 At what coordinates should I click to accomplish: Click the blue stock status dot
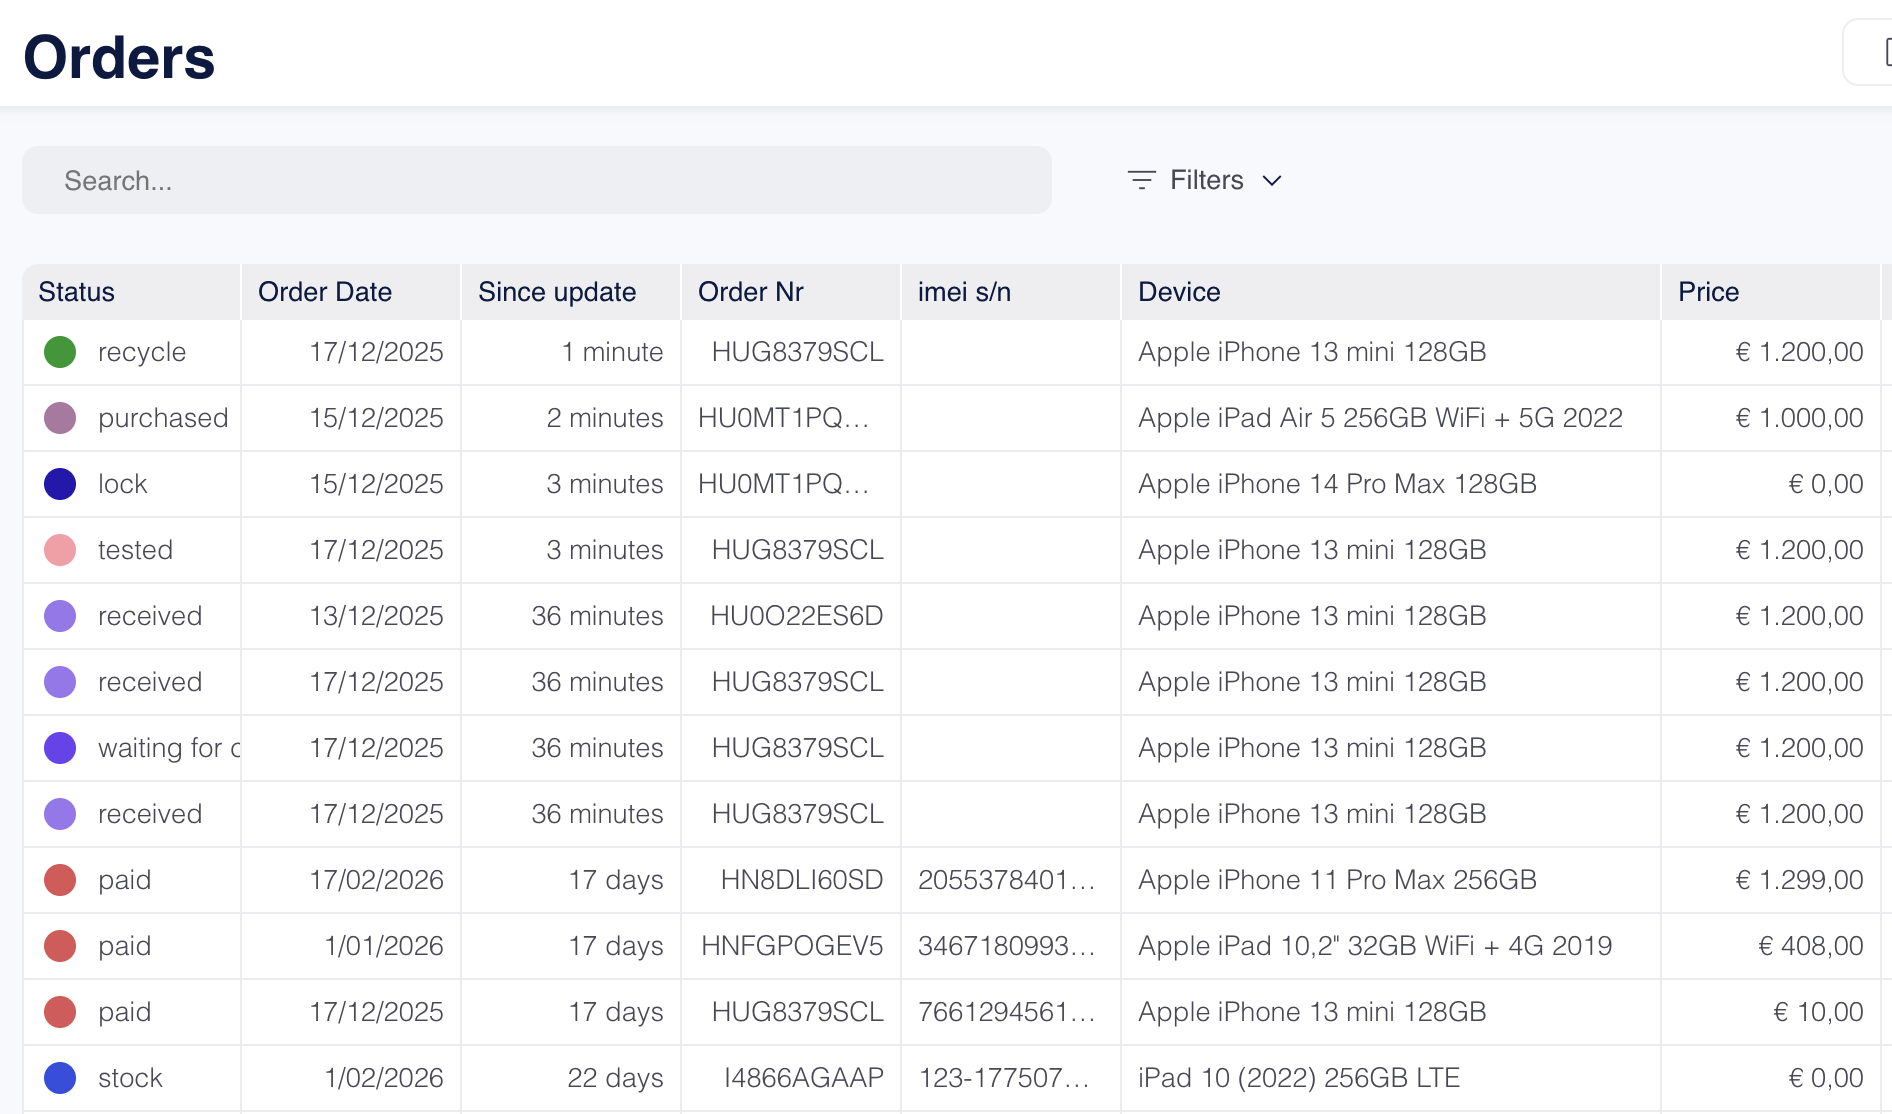click(60, 1078)
